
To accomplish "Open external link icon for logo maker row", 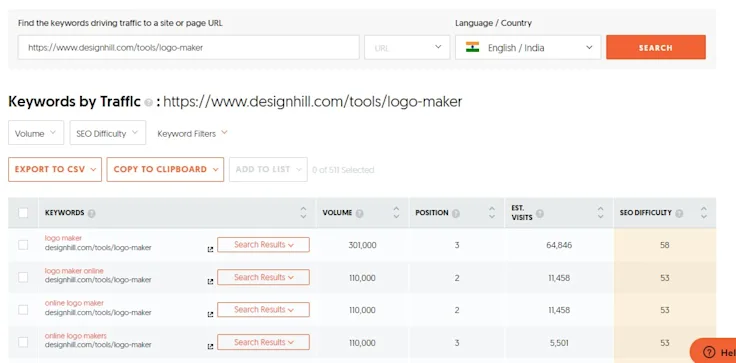I will (210, 250).
